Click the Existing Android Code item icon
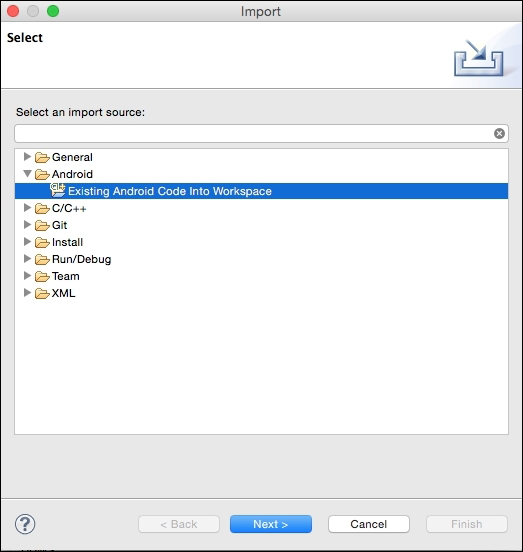523x552 pixels. pos(58,190)
